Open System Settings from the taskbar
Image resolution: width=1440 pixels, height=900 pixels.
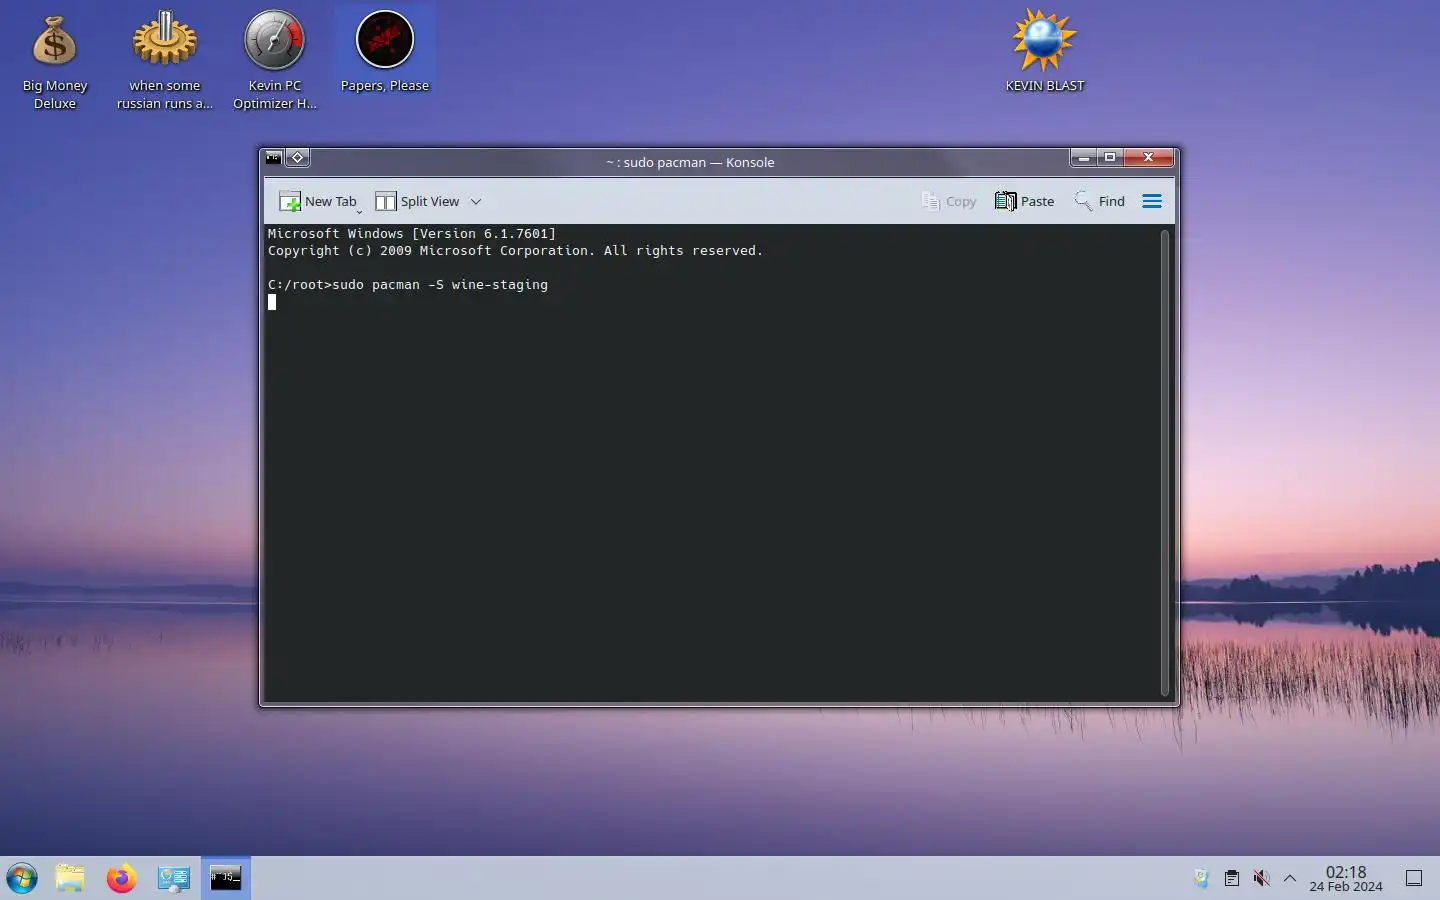(x=174, y=878)
